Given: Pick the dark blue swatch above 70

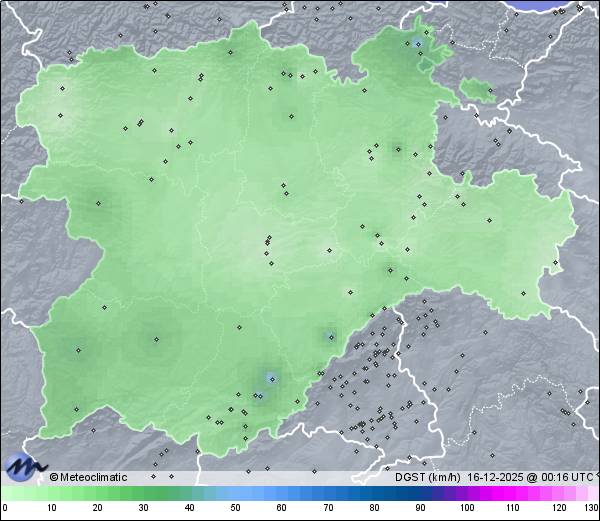Looking at the screenshot, I should pyautogui.click(x=328, y=493).
